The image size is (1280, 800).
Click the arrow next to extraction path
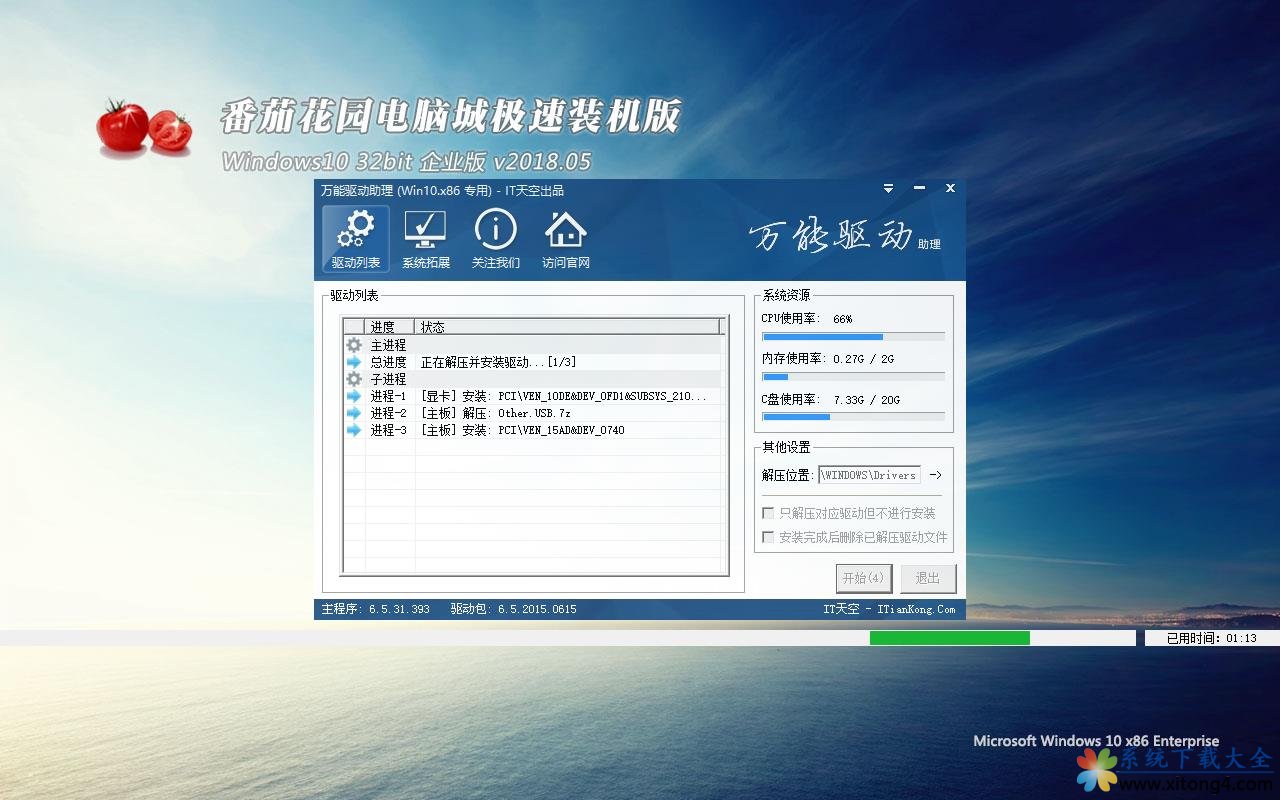(x=935, y=475)
